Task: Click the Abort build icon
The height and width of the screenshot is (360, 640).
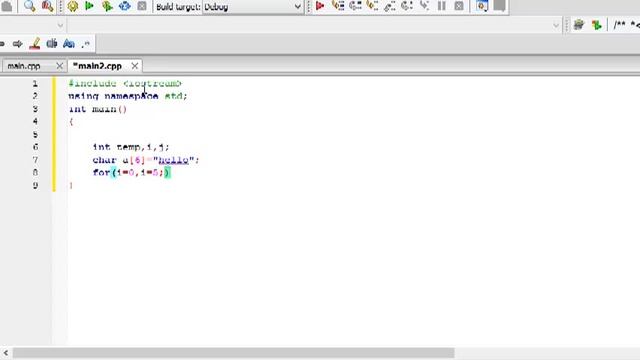Action: click(142, 6)
